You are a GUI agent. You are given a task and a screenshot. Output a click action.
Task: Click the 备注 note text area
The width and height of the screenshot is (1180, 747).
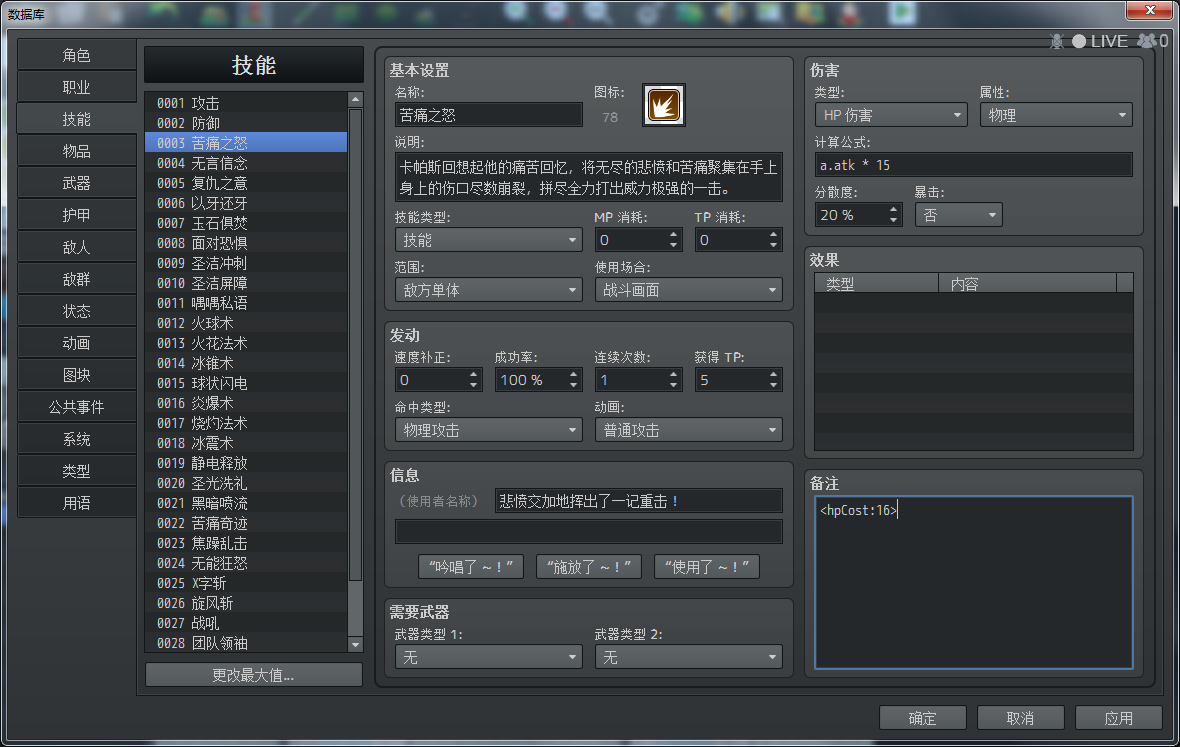[974, 582]
